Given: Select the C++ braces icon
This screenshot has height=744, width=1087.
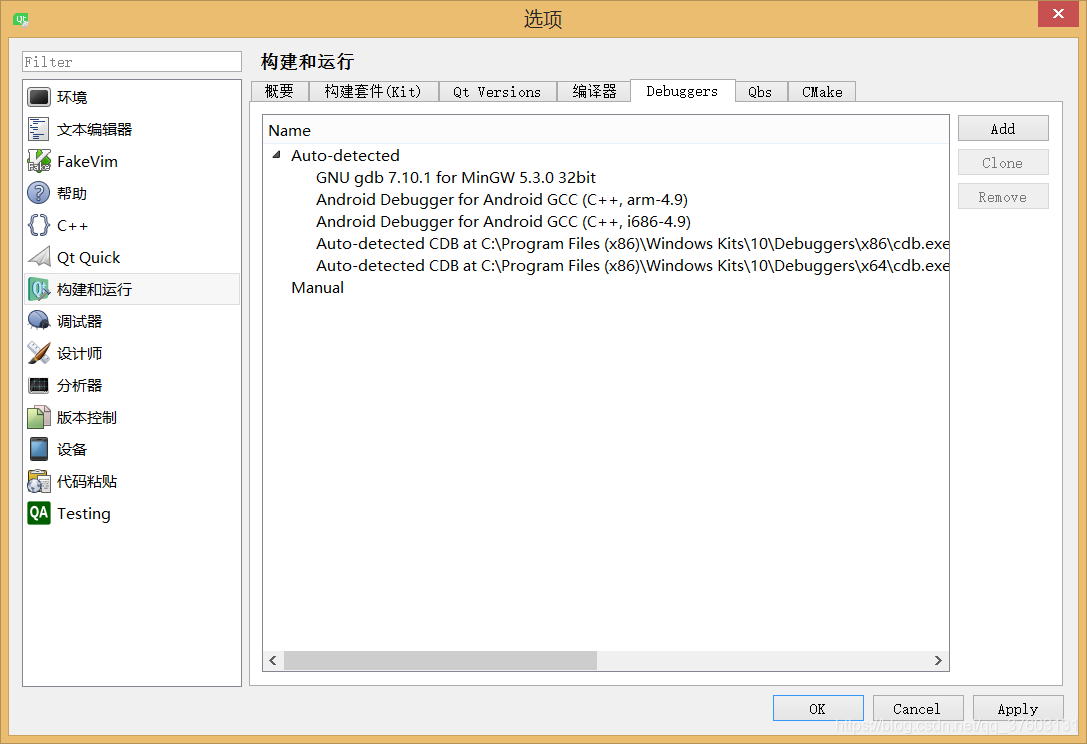Looking at the screenshot, I should tap(39, 225).
